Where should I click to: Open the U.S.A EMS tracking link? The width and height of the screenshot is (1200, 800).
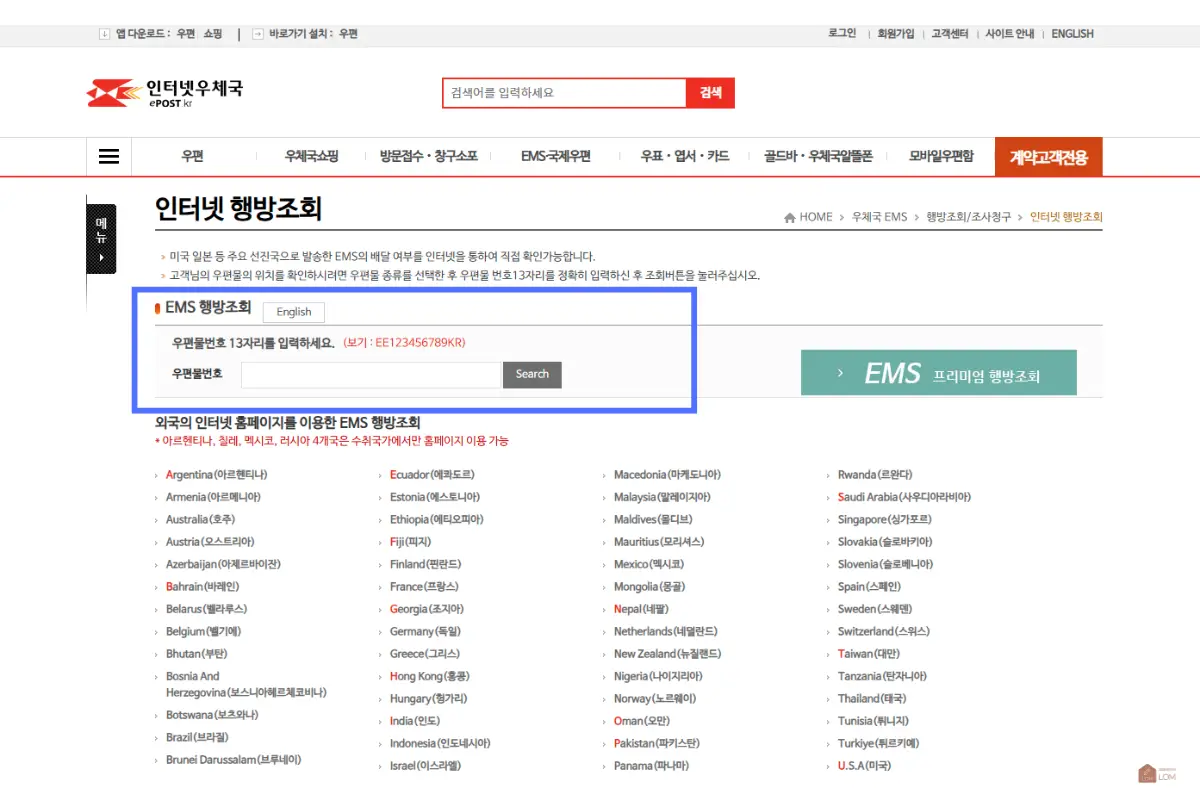click(x=862, y=766)
